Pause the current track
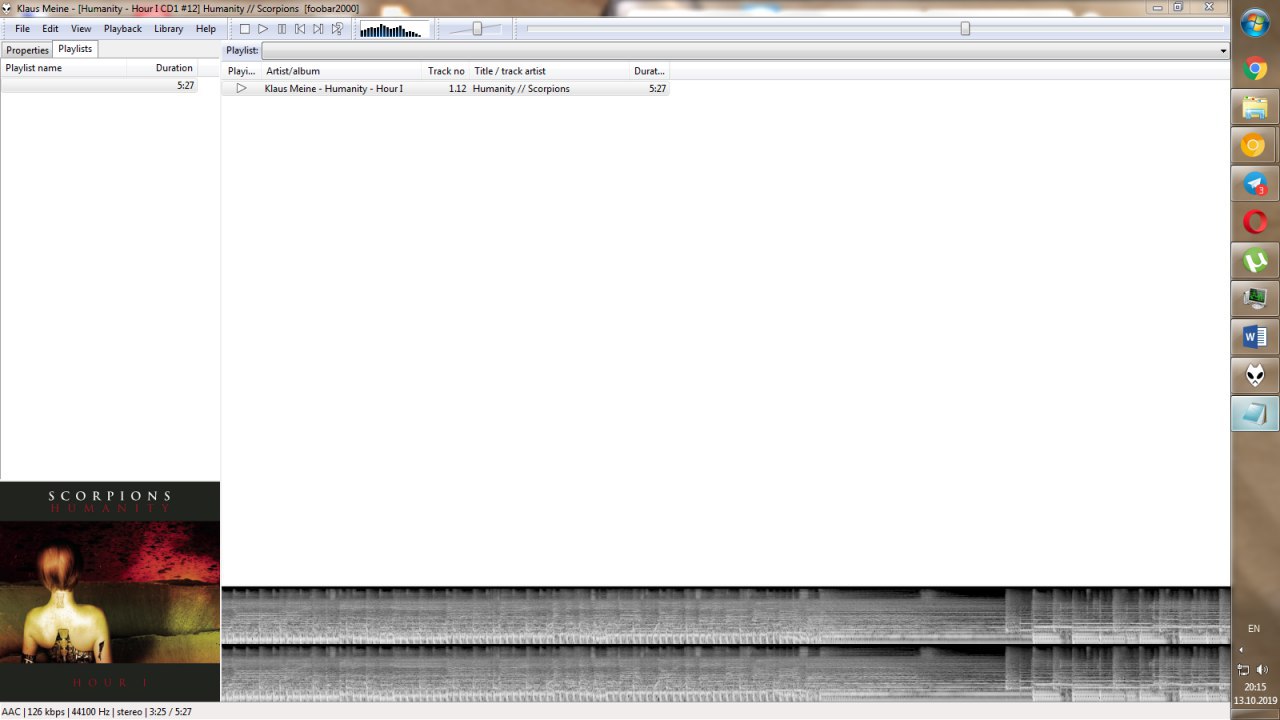This screenshot has height=720, width=1280. pyautogui.click(x=282, y=29)
